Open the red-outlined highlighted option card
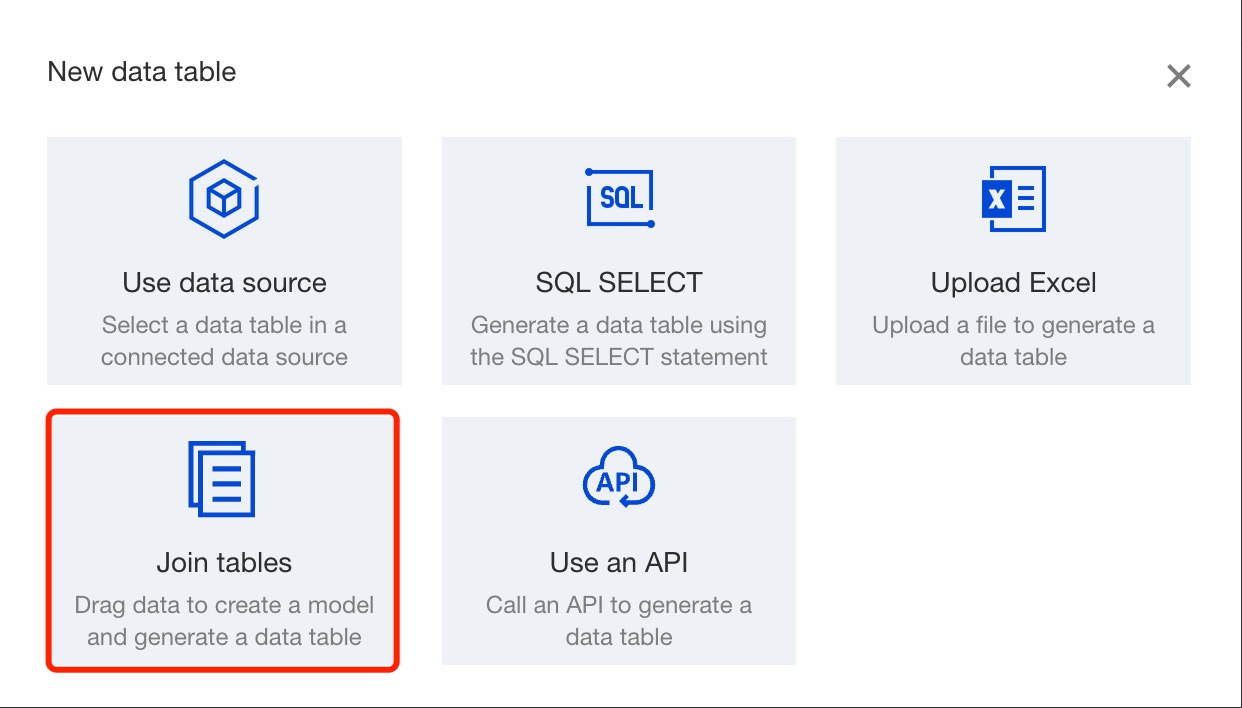Viewport: 1242px width, 708px height. pos(224,540)
